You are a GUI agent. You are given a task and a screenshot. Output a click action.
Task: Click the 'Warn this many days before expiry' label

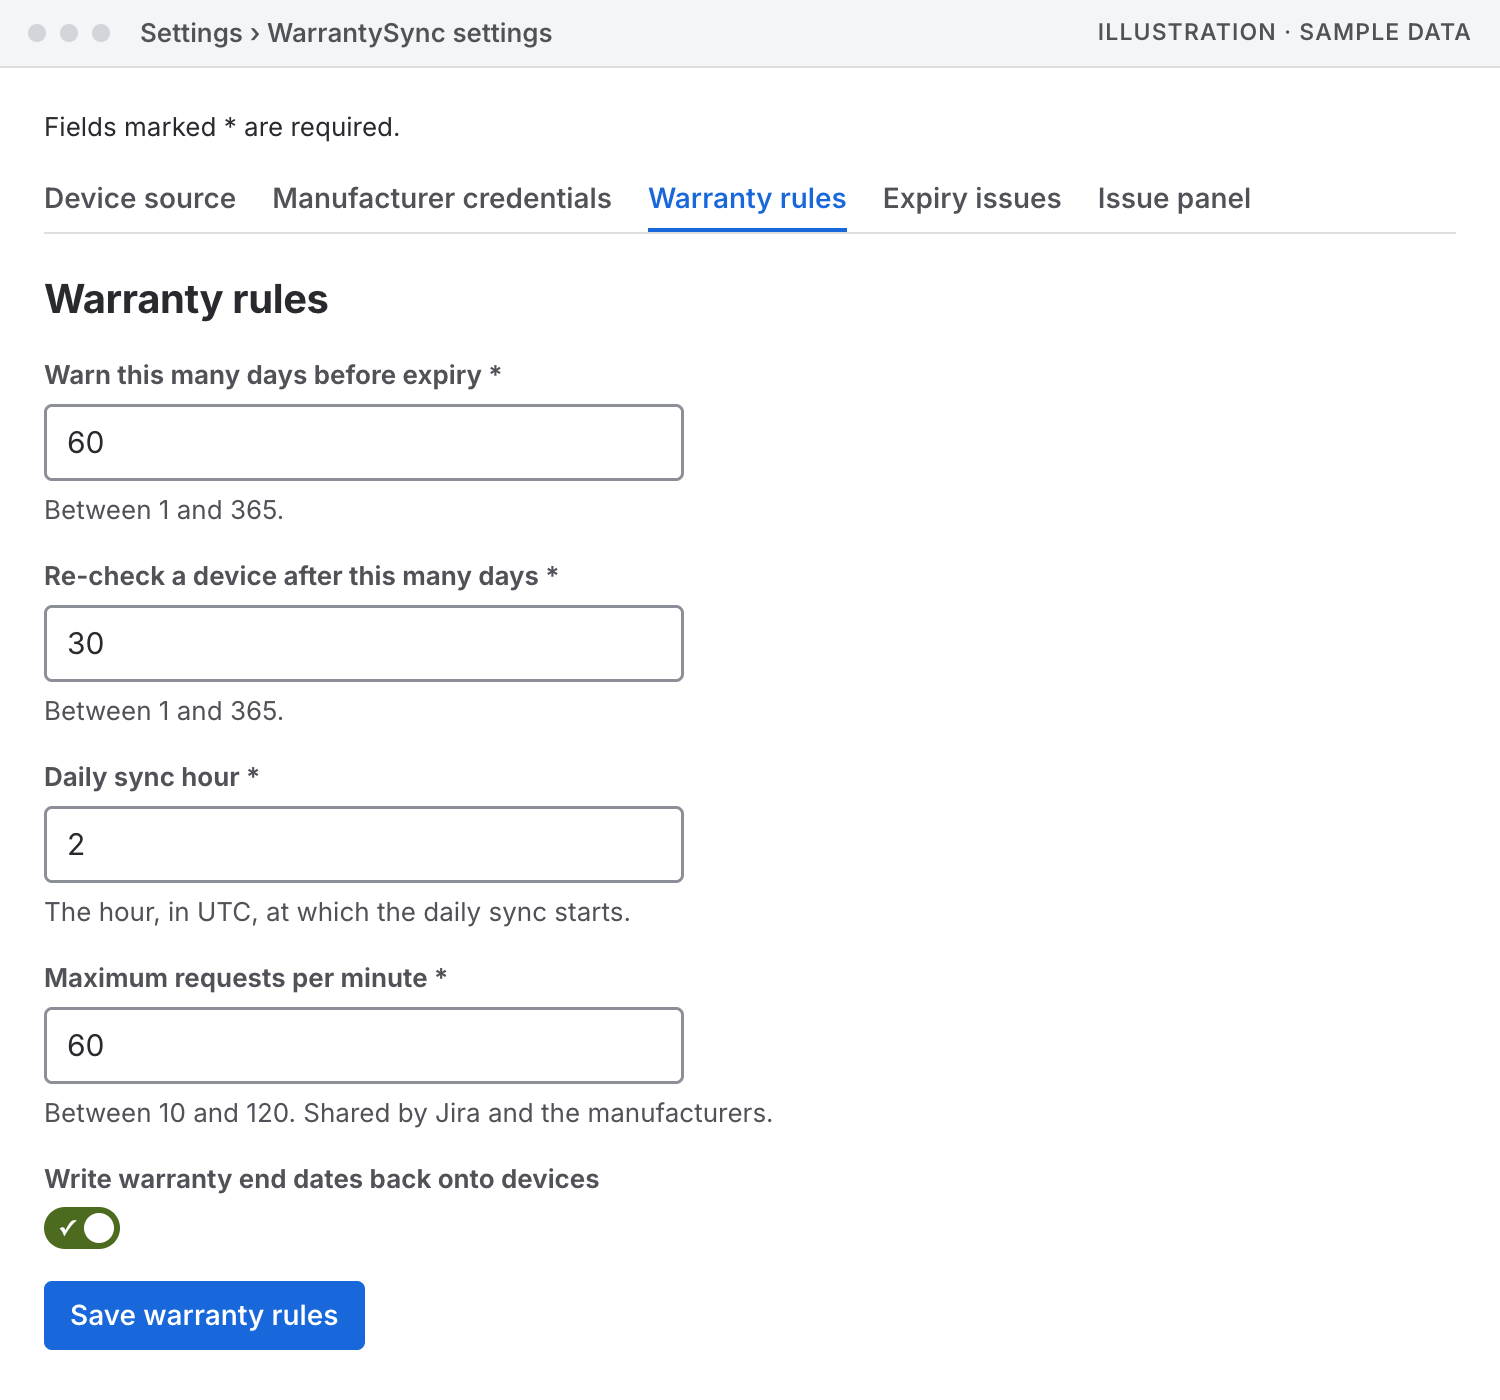(x=273, y=375)
